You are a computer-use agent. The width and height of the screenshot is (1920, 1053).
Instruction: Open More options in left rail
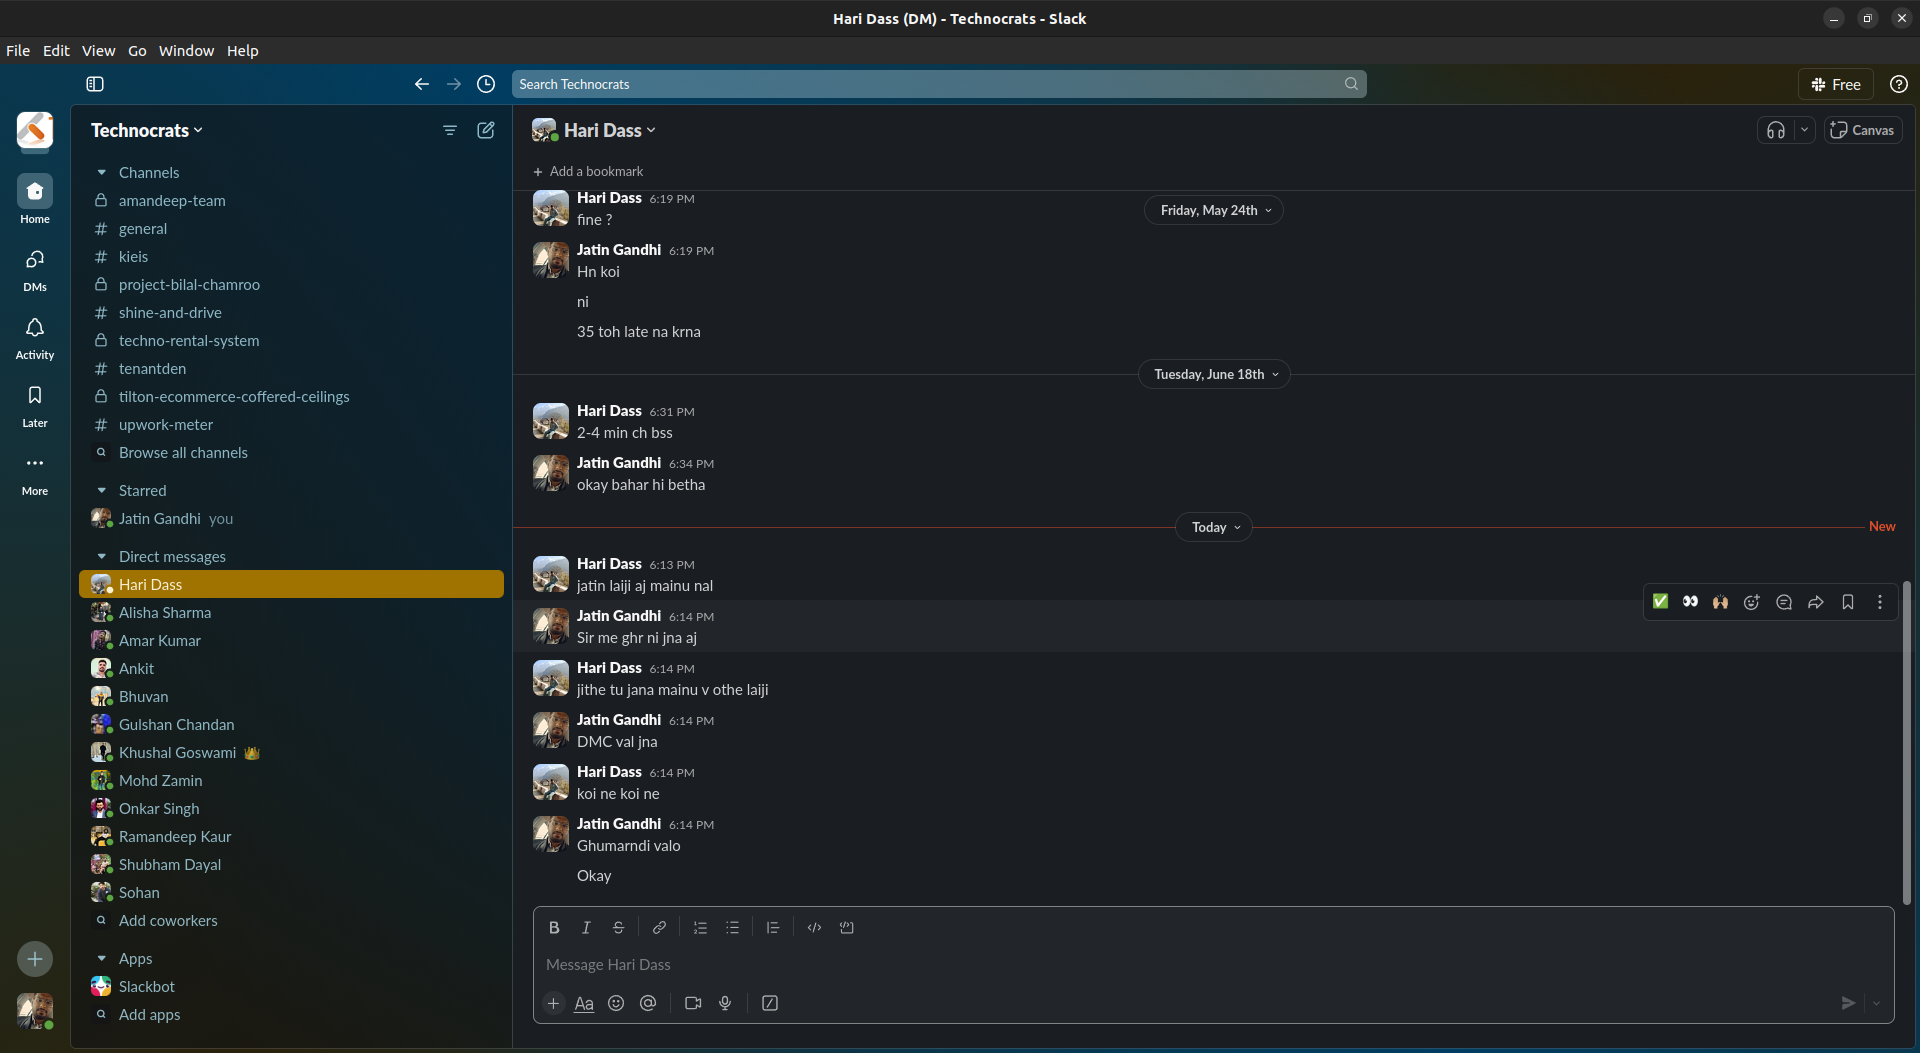click(35, 473)
